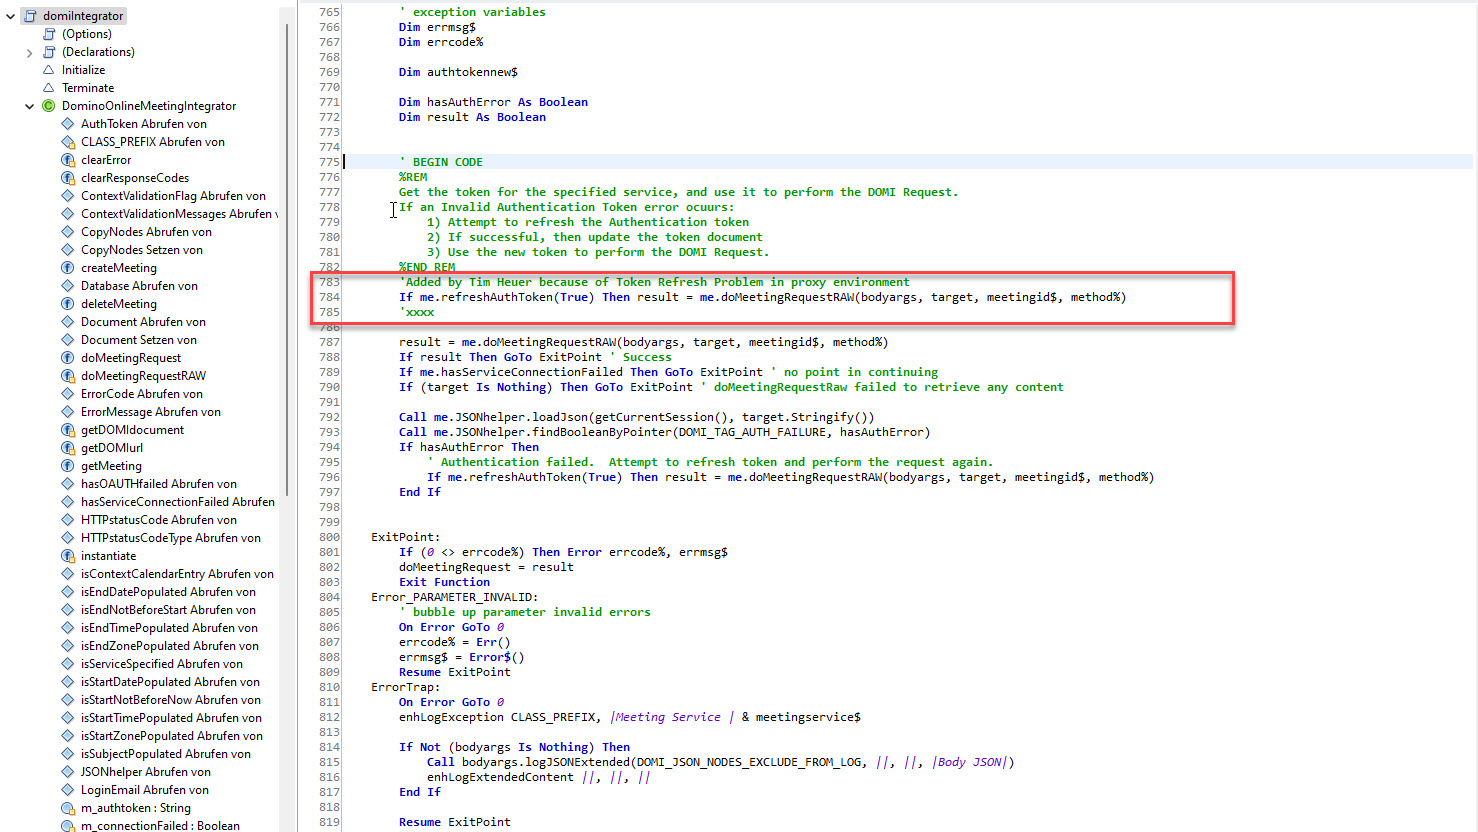Click the DominoOnlineMeetingIntegrator class icon
The image size is (1478, 832).
pos(49,105)
